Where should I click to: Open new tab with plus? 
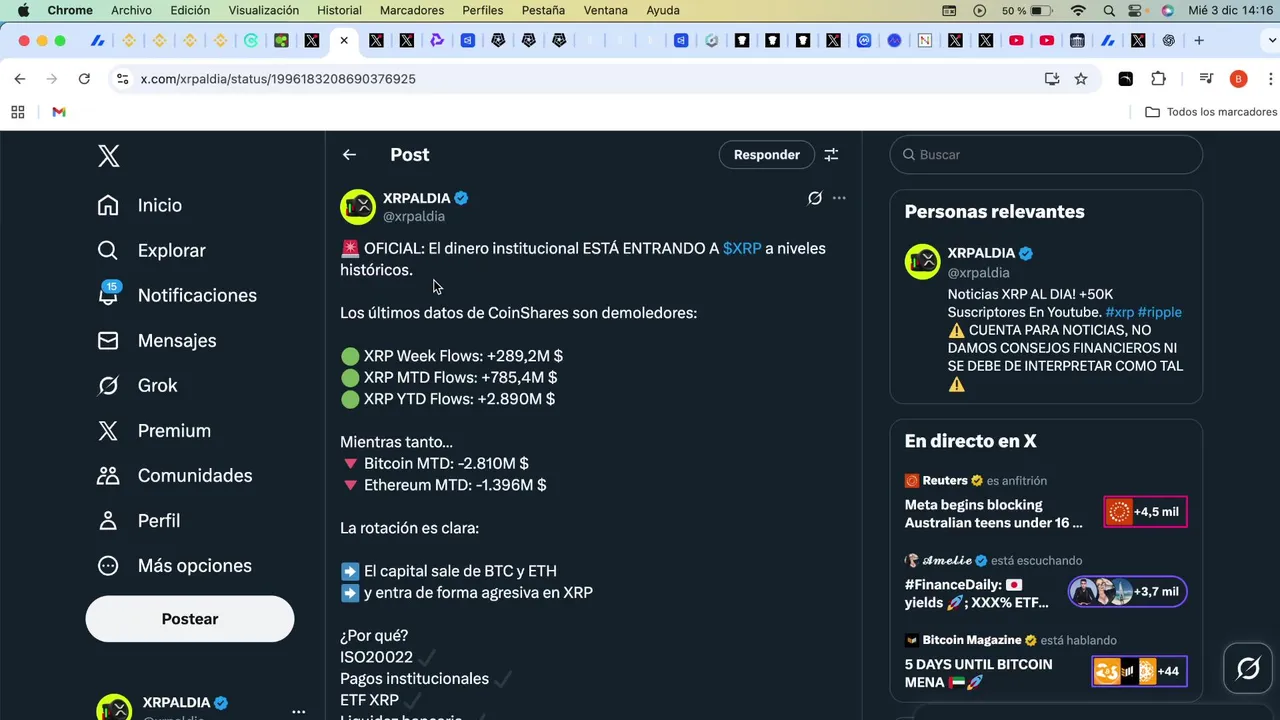click(x=1199, y=41)
